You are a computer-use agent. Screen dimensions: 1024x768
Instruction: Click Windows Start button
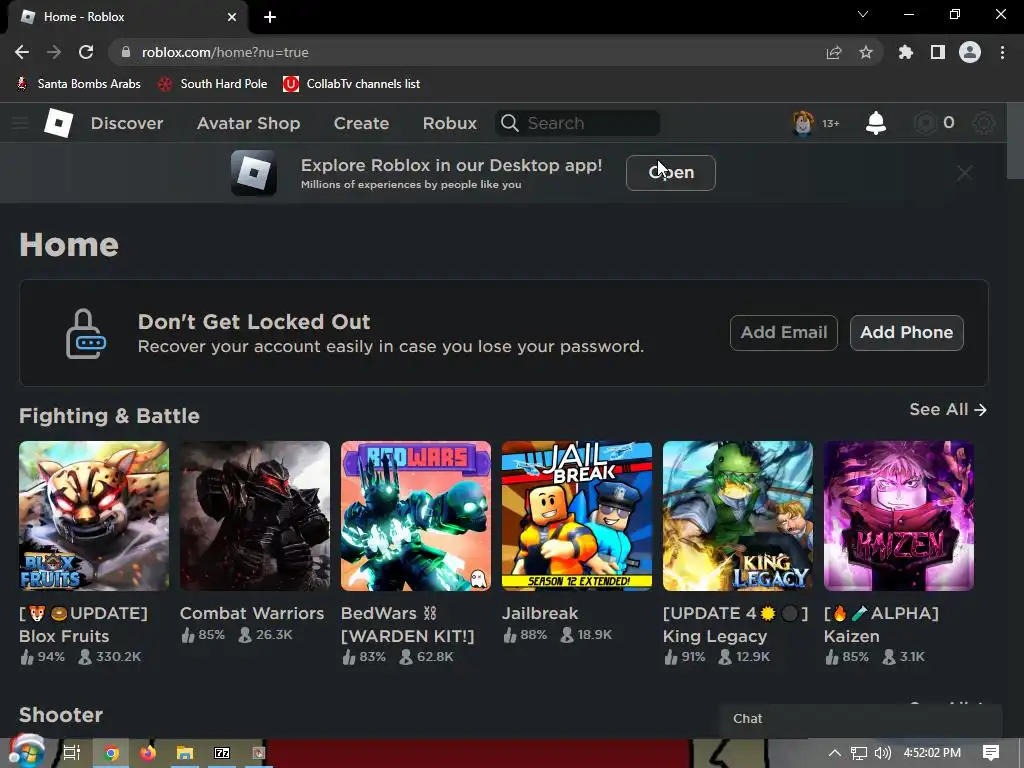pyautogui.click(x=26, y=752)
